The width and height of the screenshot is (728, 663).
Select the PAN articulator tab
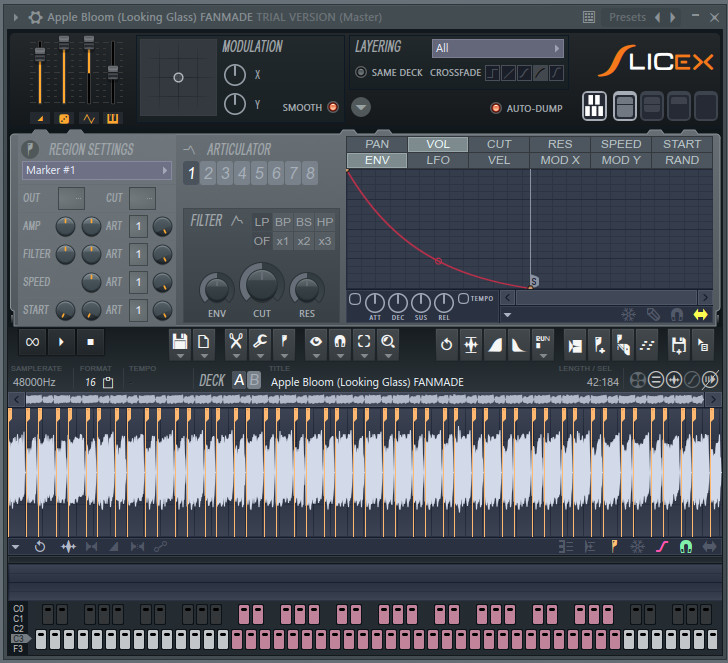pyautogui.click(x=377, y=144)
